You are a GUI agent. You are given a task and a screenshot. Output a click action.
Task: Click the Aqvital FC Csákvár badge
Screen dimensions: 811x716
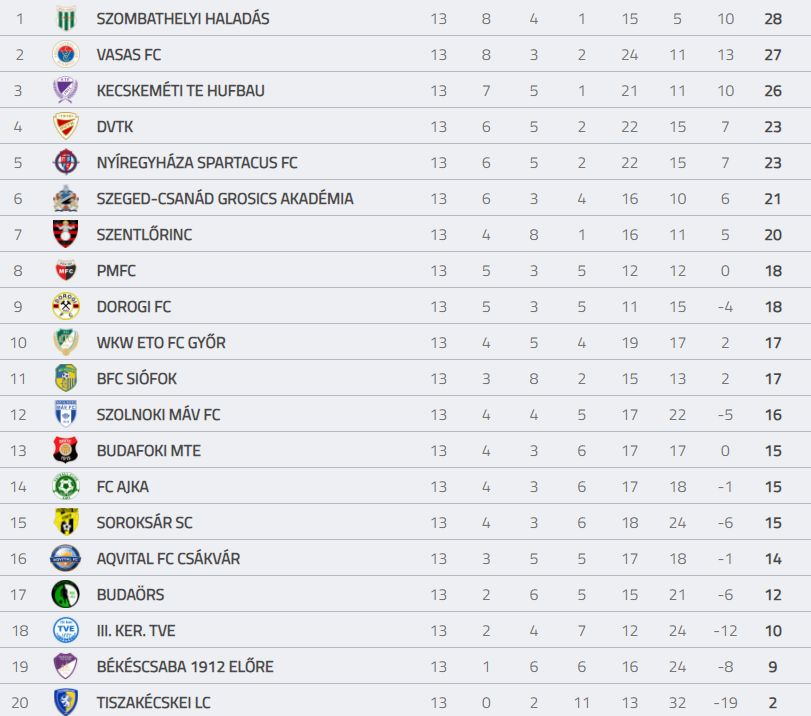pos(66,558)
